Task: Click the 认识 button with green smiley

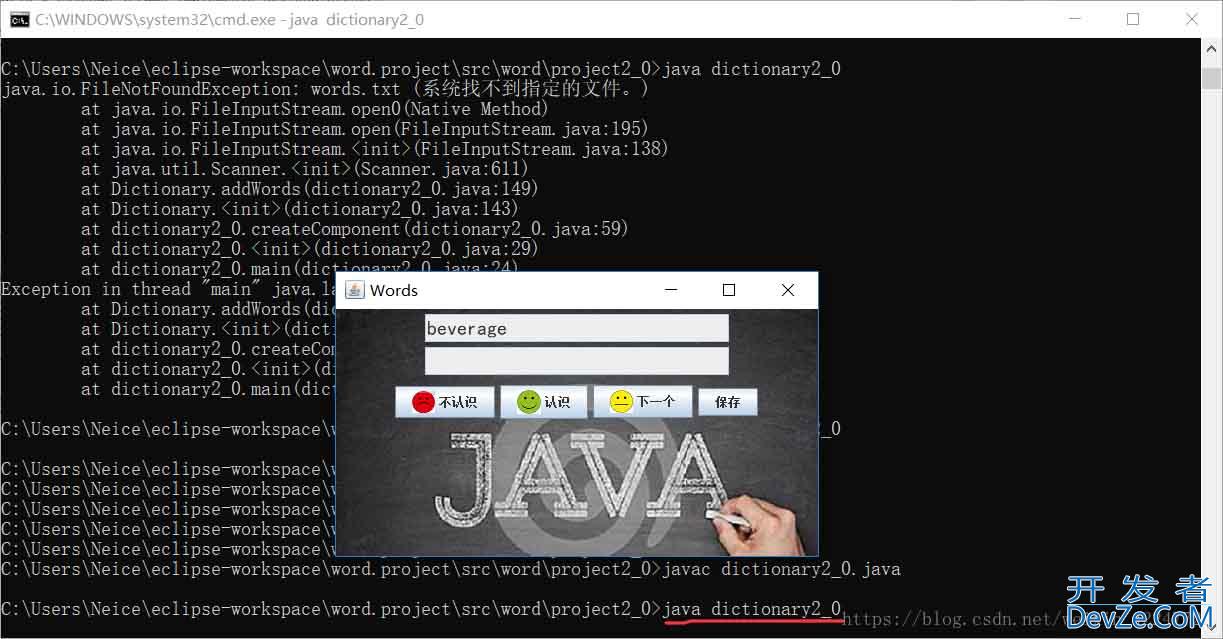Action: [544, 402]
